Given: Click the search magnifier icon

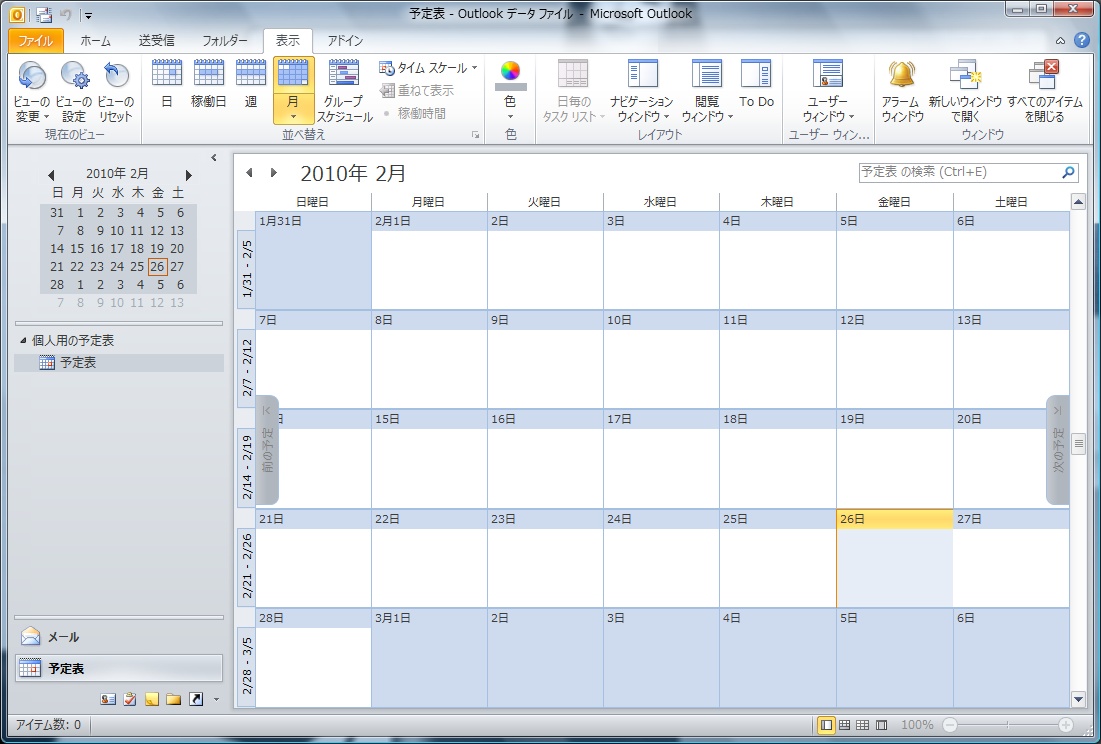Looking at the screenshot, I should [1068, 172].
